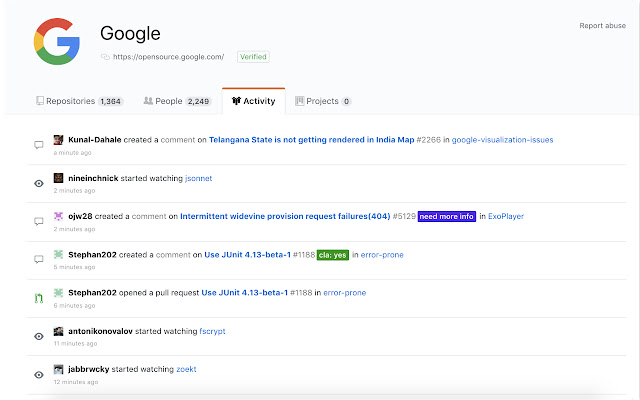The height and width of the screenshot is (400, 640).
Task: Click the green pull request icon
Action: pos(39,298)
